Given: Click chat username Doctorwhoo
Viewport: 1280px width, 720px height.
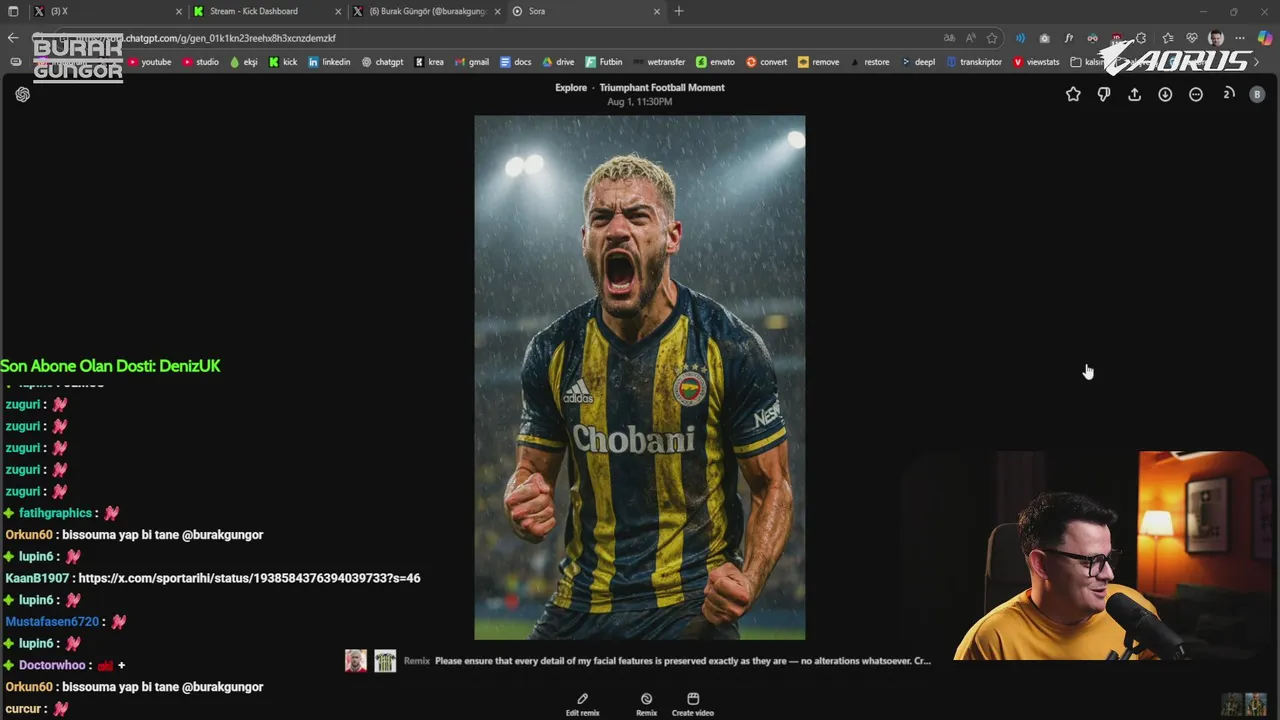Looking at the screenshot, I should (x=52, y=665).
